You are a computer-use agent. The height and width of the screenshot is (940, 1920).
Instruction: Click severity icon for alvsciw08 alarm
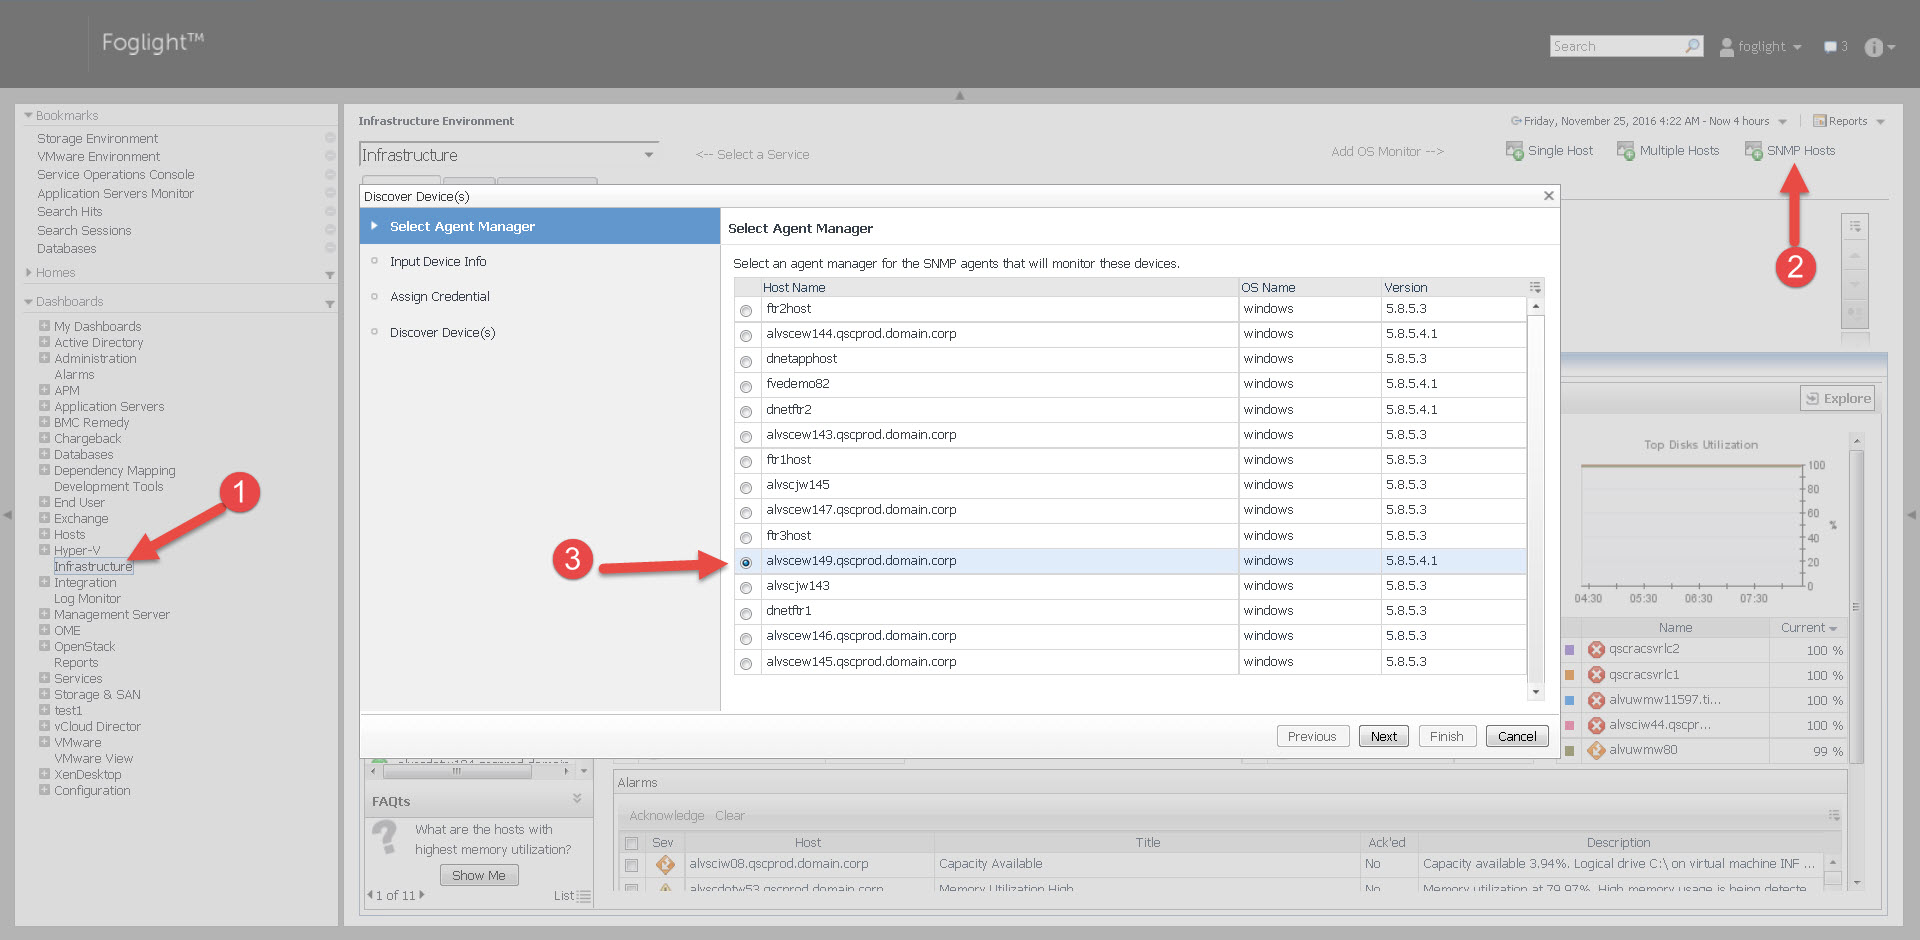(665, 864)
